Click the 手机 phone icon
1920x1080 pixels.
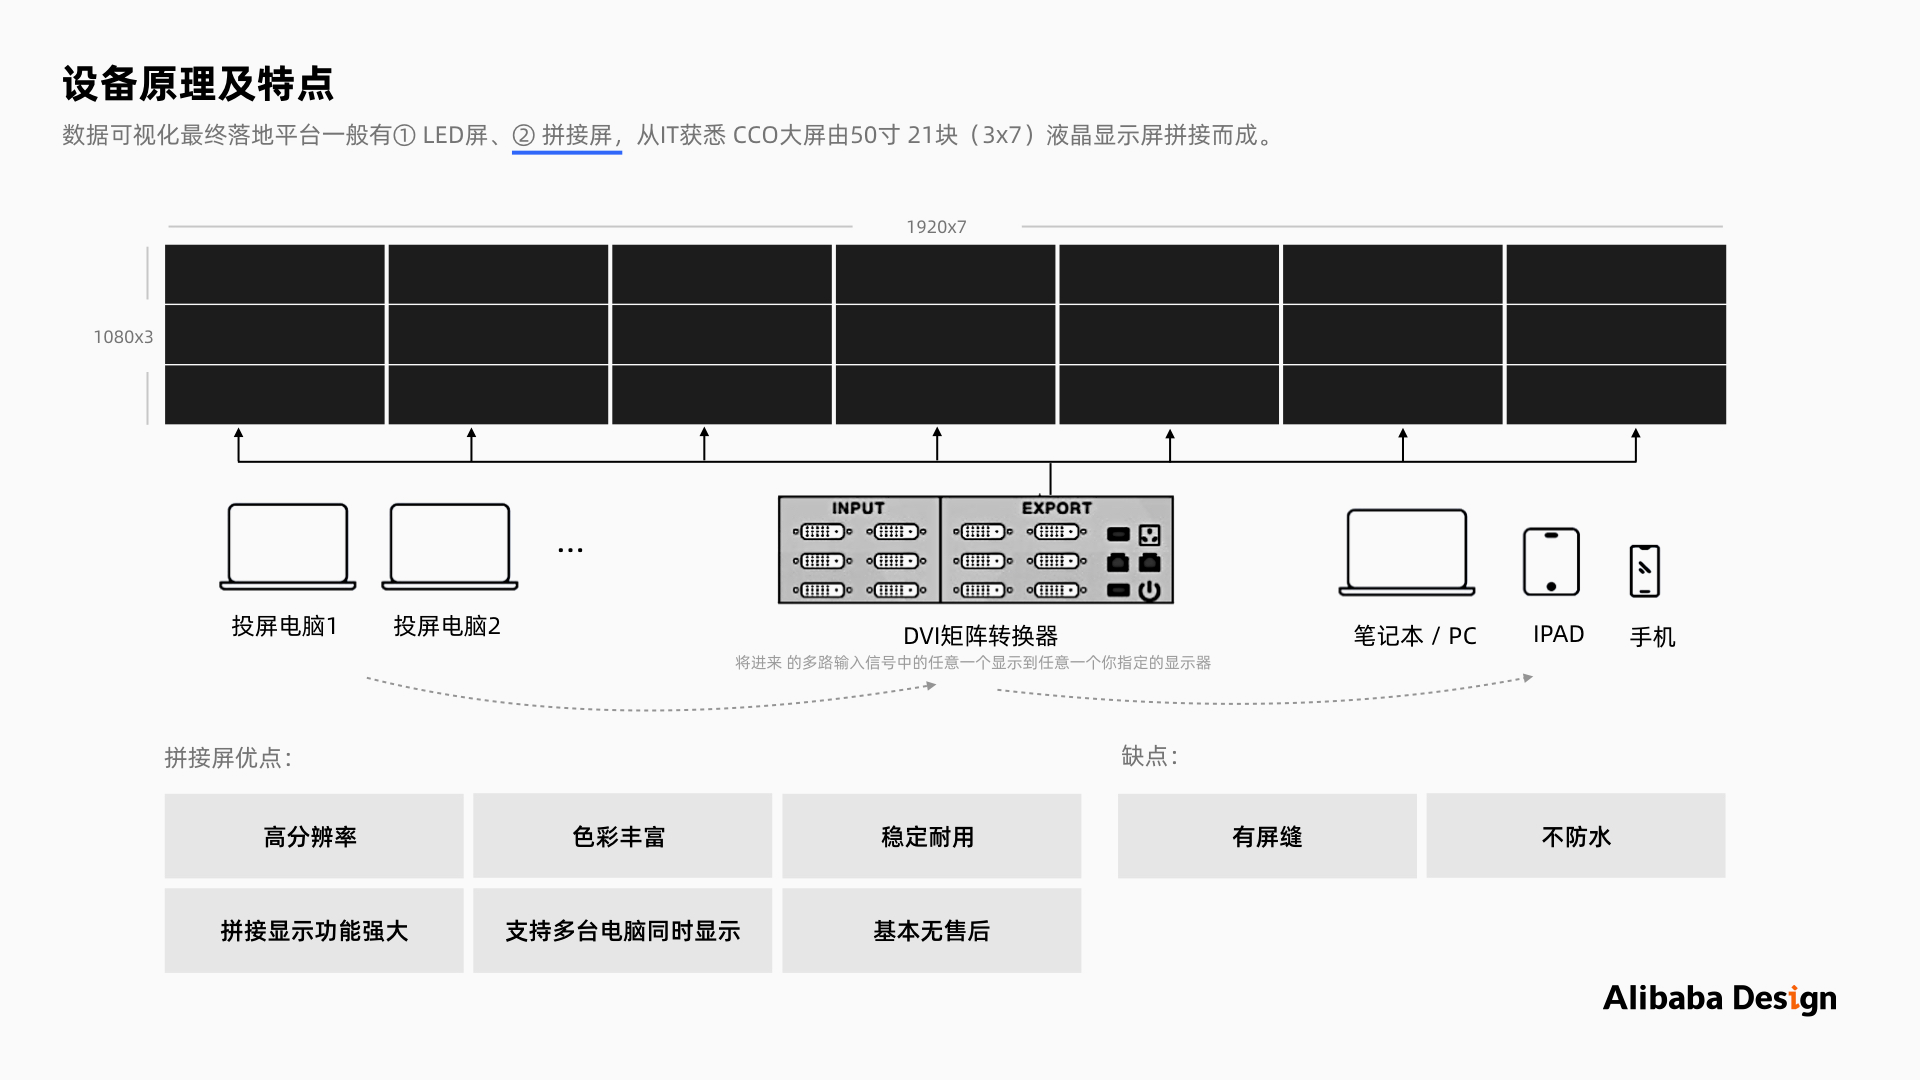(x=1644, y=571)
